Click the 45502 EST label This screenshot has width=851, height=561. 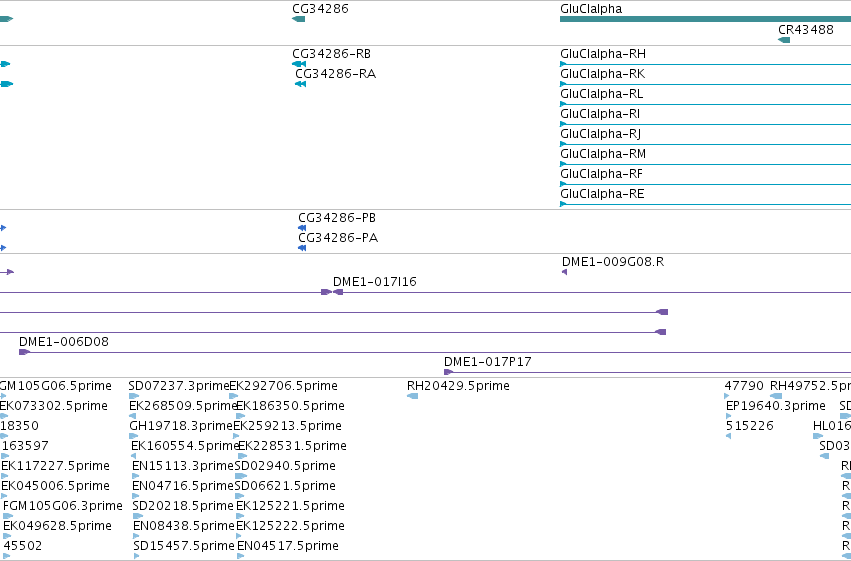tap(23, 546)
